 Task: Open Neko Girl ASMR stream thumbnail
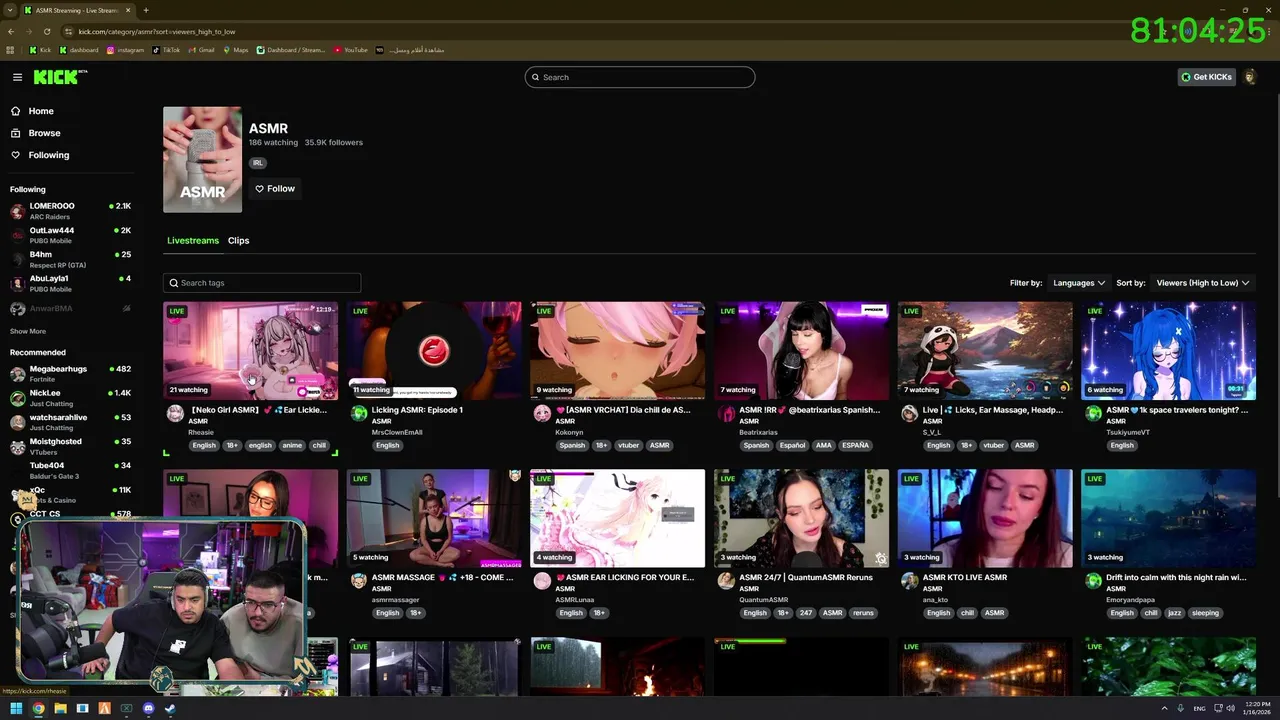click(x=250, y=350)
